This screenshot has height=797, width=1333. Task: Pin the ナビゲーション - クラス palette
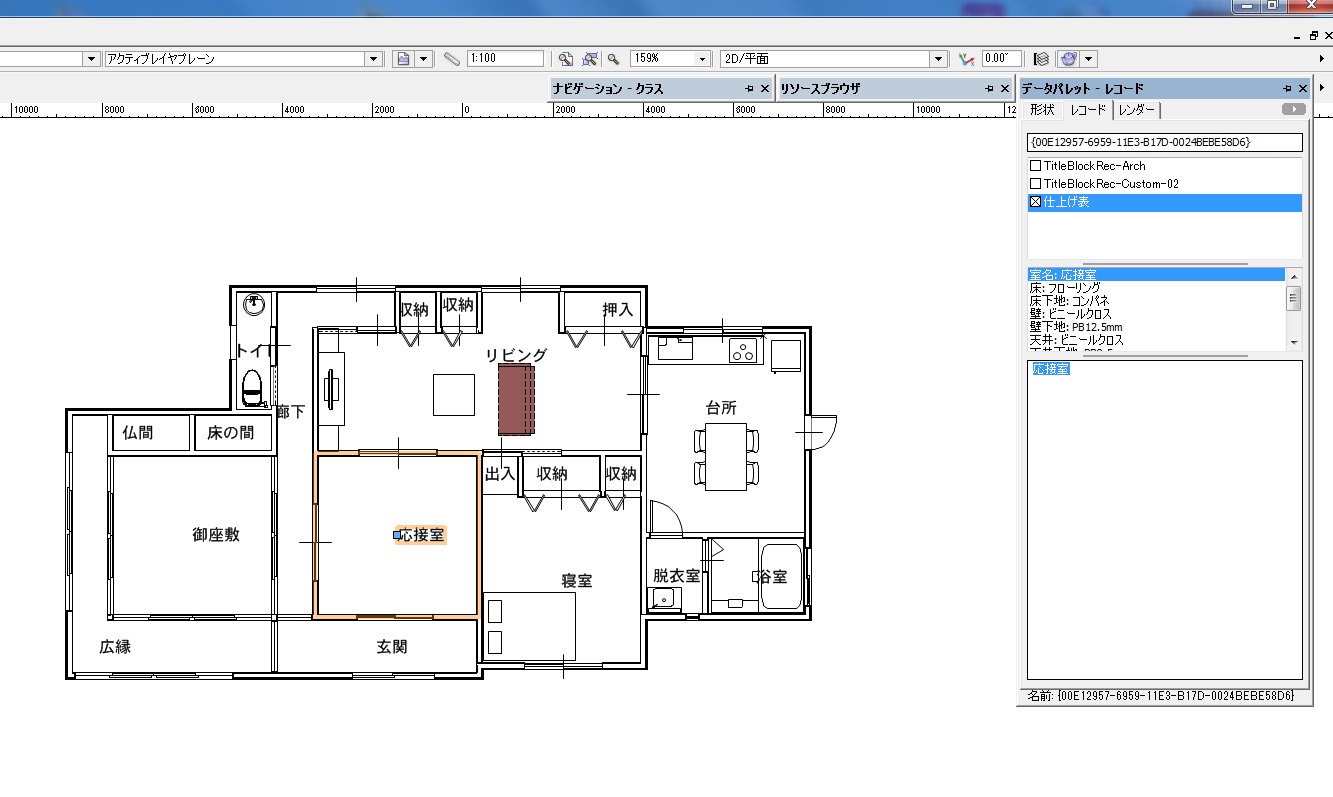click(x=749, y=89)
